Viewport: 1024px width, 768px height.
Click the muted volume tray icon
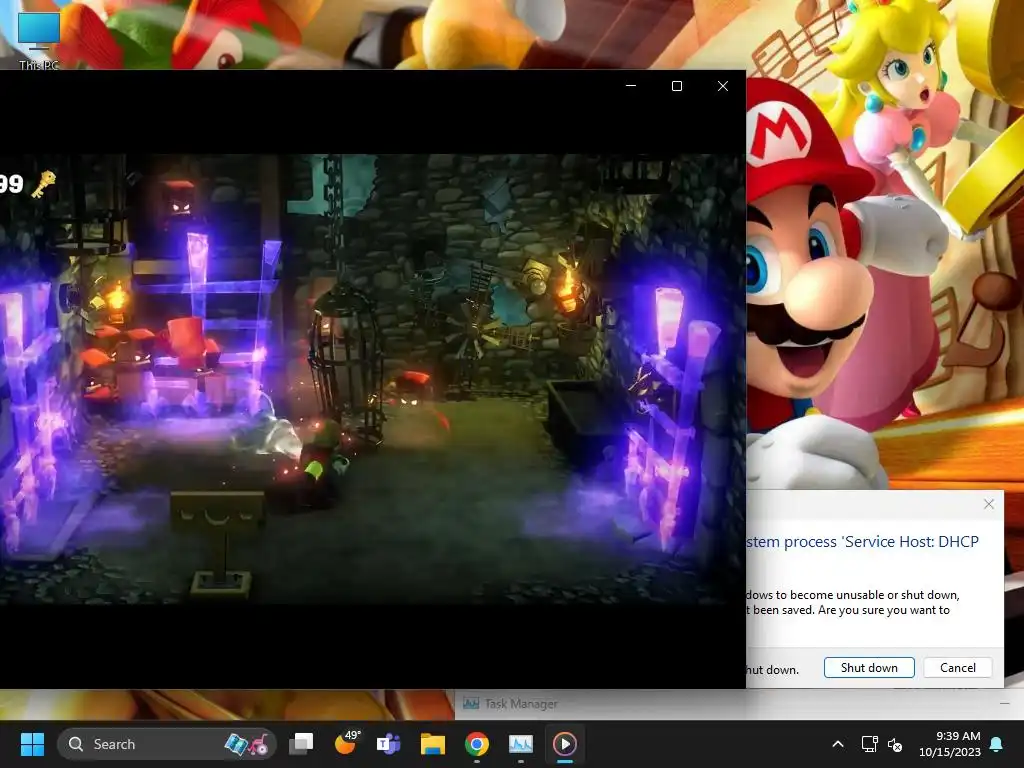pos(895,744)
